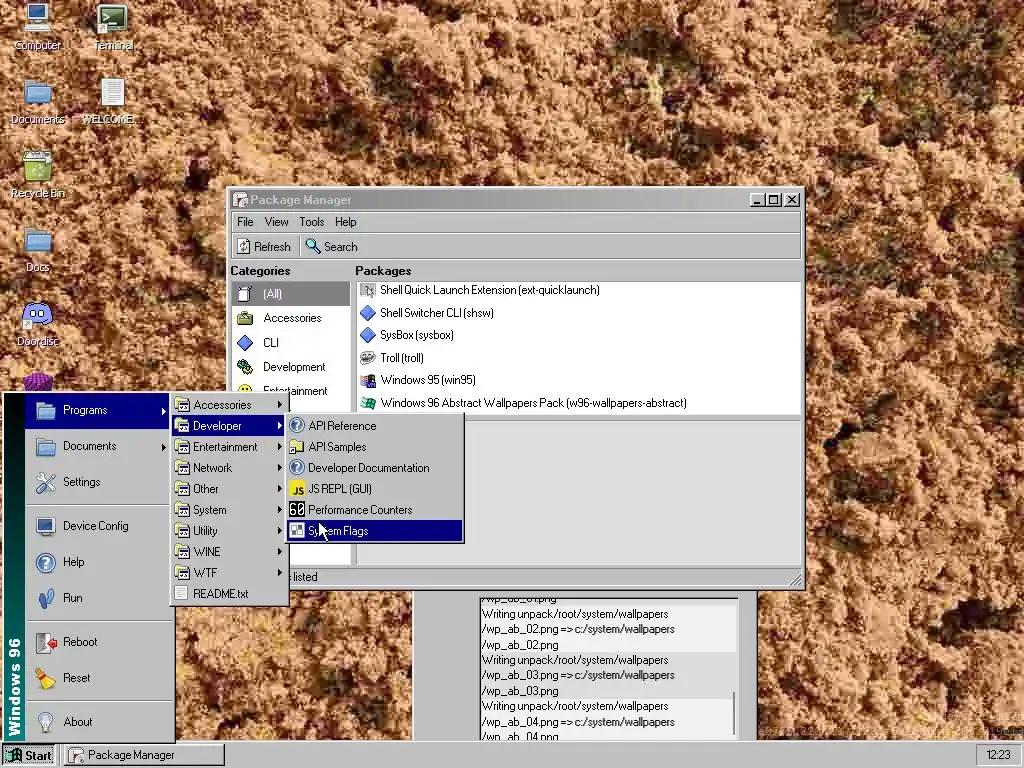
Task: Click the Developer programs submenu entry
Action: tap(229, 426)
